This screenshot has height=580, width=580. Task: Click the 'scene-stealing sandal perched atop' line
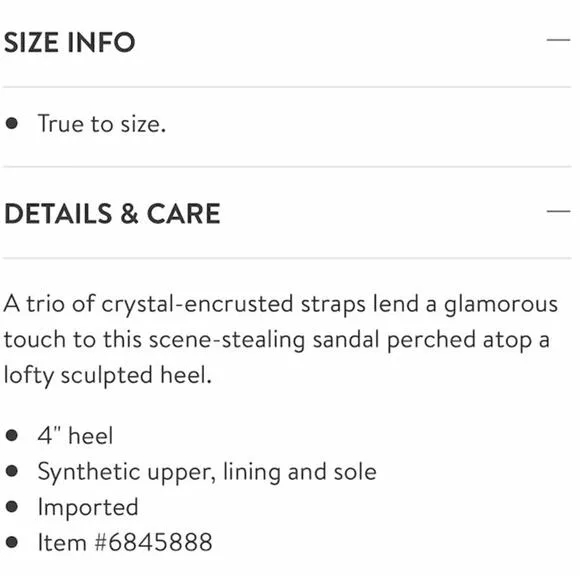[276, 341]
